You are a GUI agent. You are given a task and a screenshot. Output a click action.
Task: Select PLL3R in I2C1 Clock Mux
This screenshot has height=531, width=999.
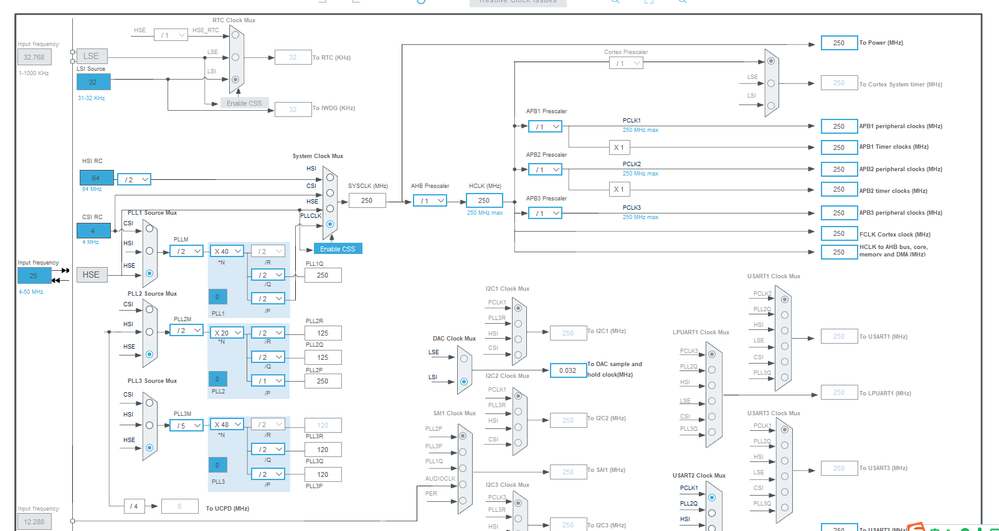pos(518,324)
